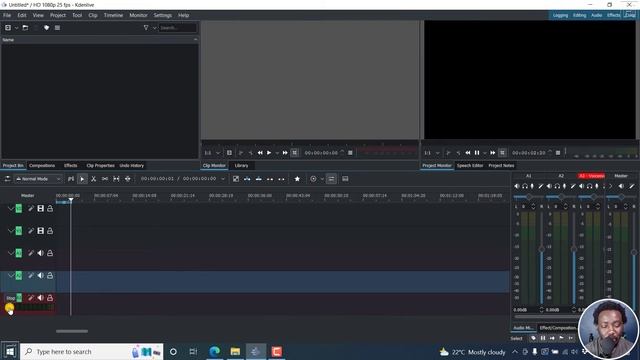
Task: Click the extract timeline zone icon
Action: [270, 179]
